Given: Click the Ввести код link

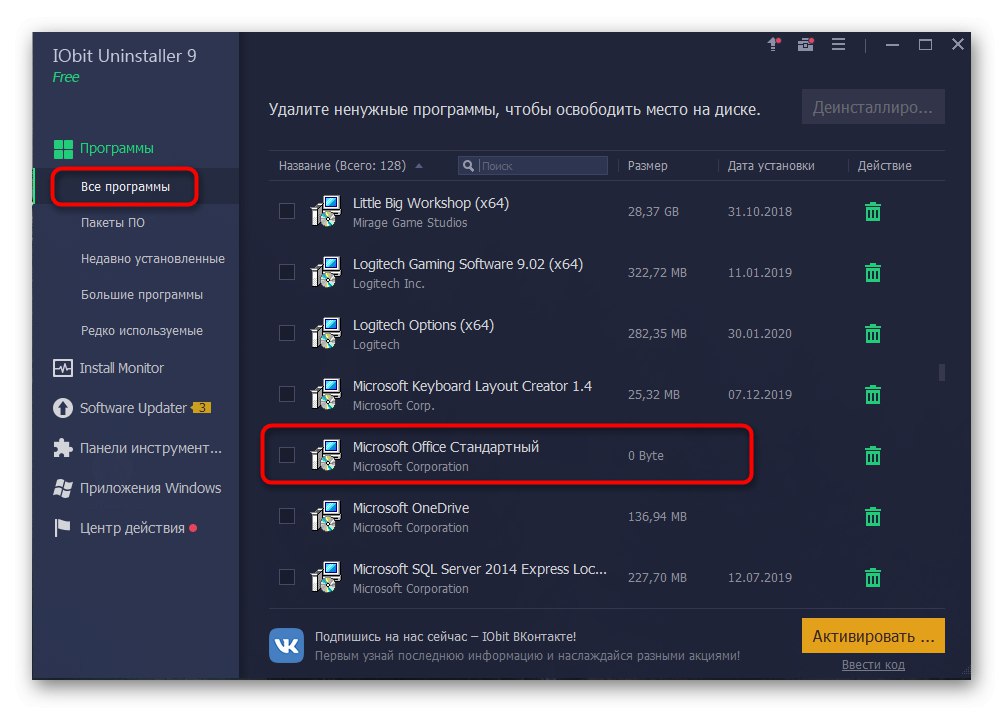Looking at the screenshot, I should point(873,664).
